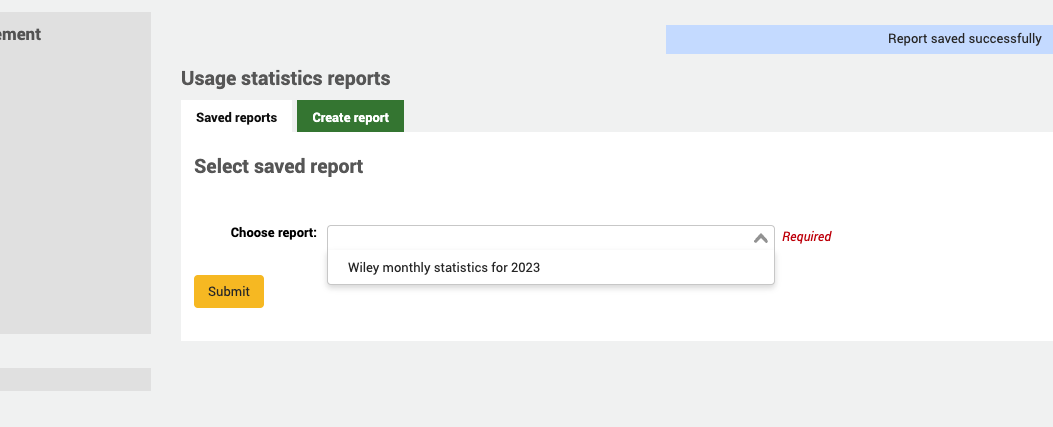Click the Report saved successfully message
Screen dimensions: 1053x427
964,39
